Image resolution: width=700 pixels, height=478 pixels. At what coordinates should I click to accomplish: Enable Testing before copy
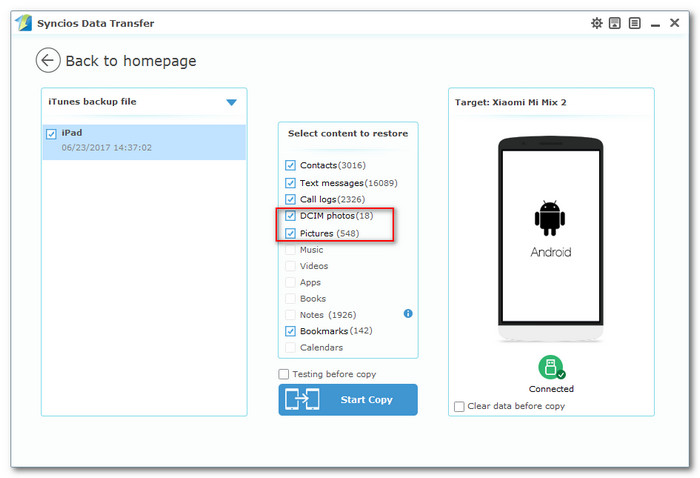[x=283, y=374]
